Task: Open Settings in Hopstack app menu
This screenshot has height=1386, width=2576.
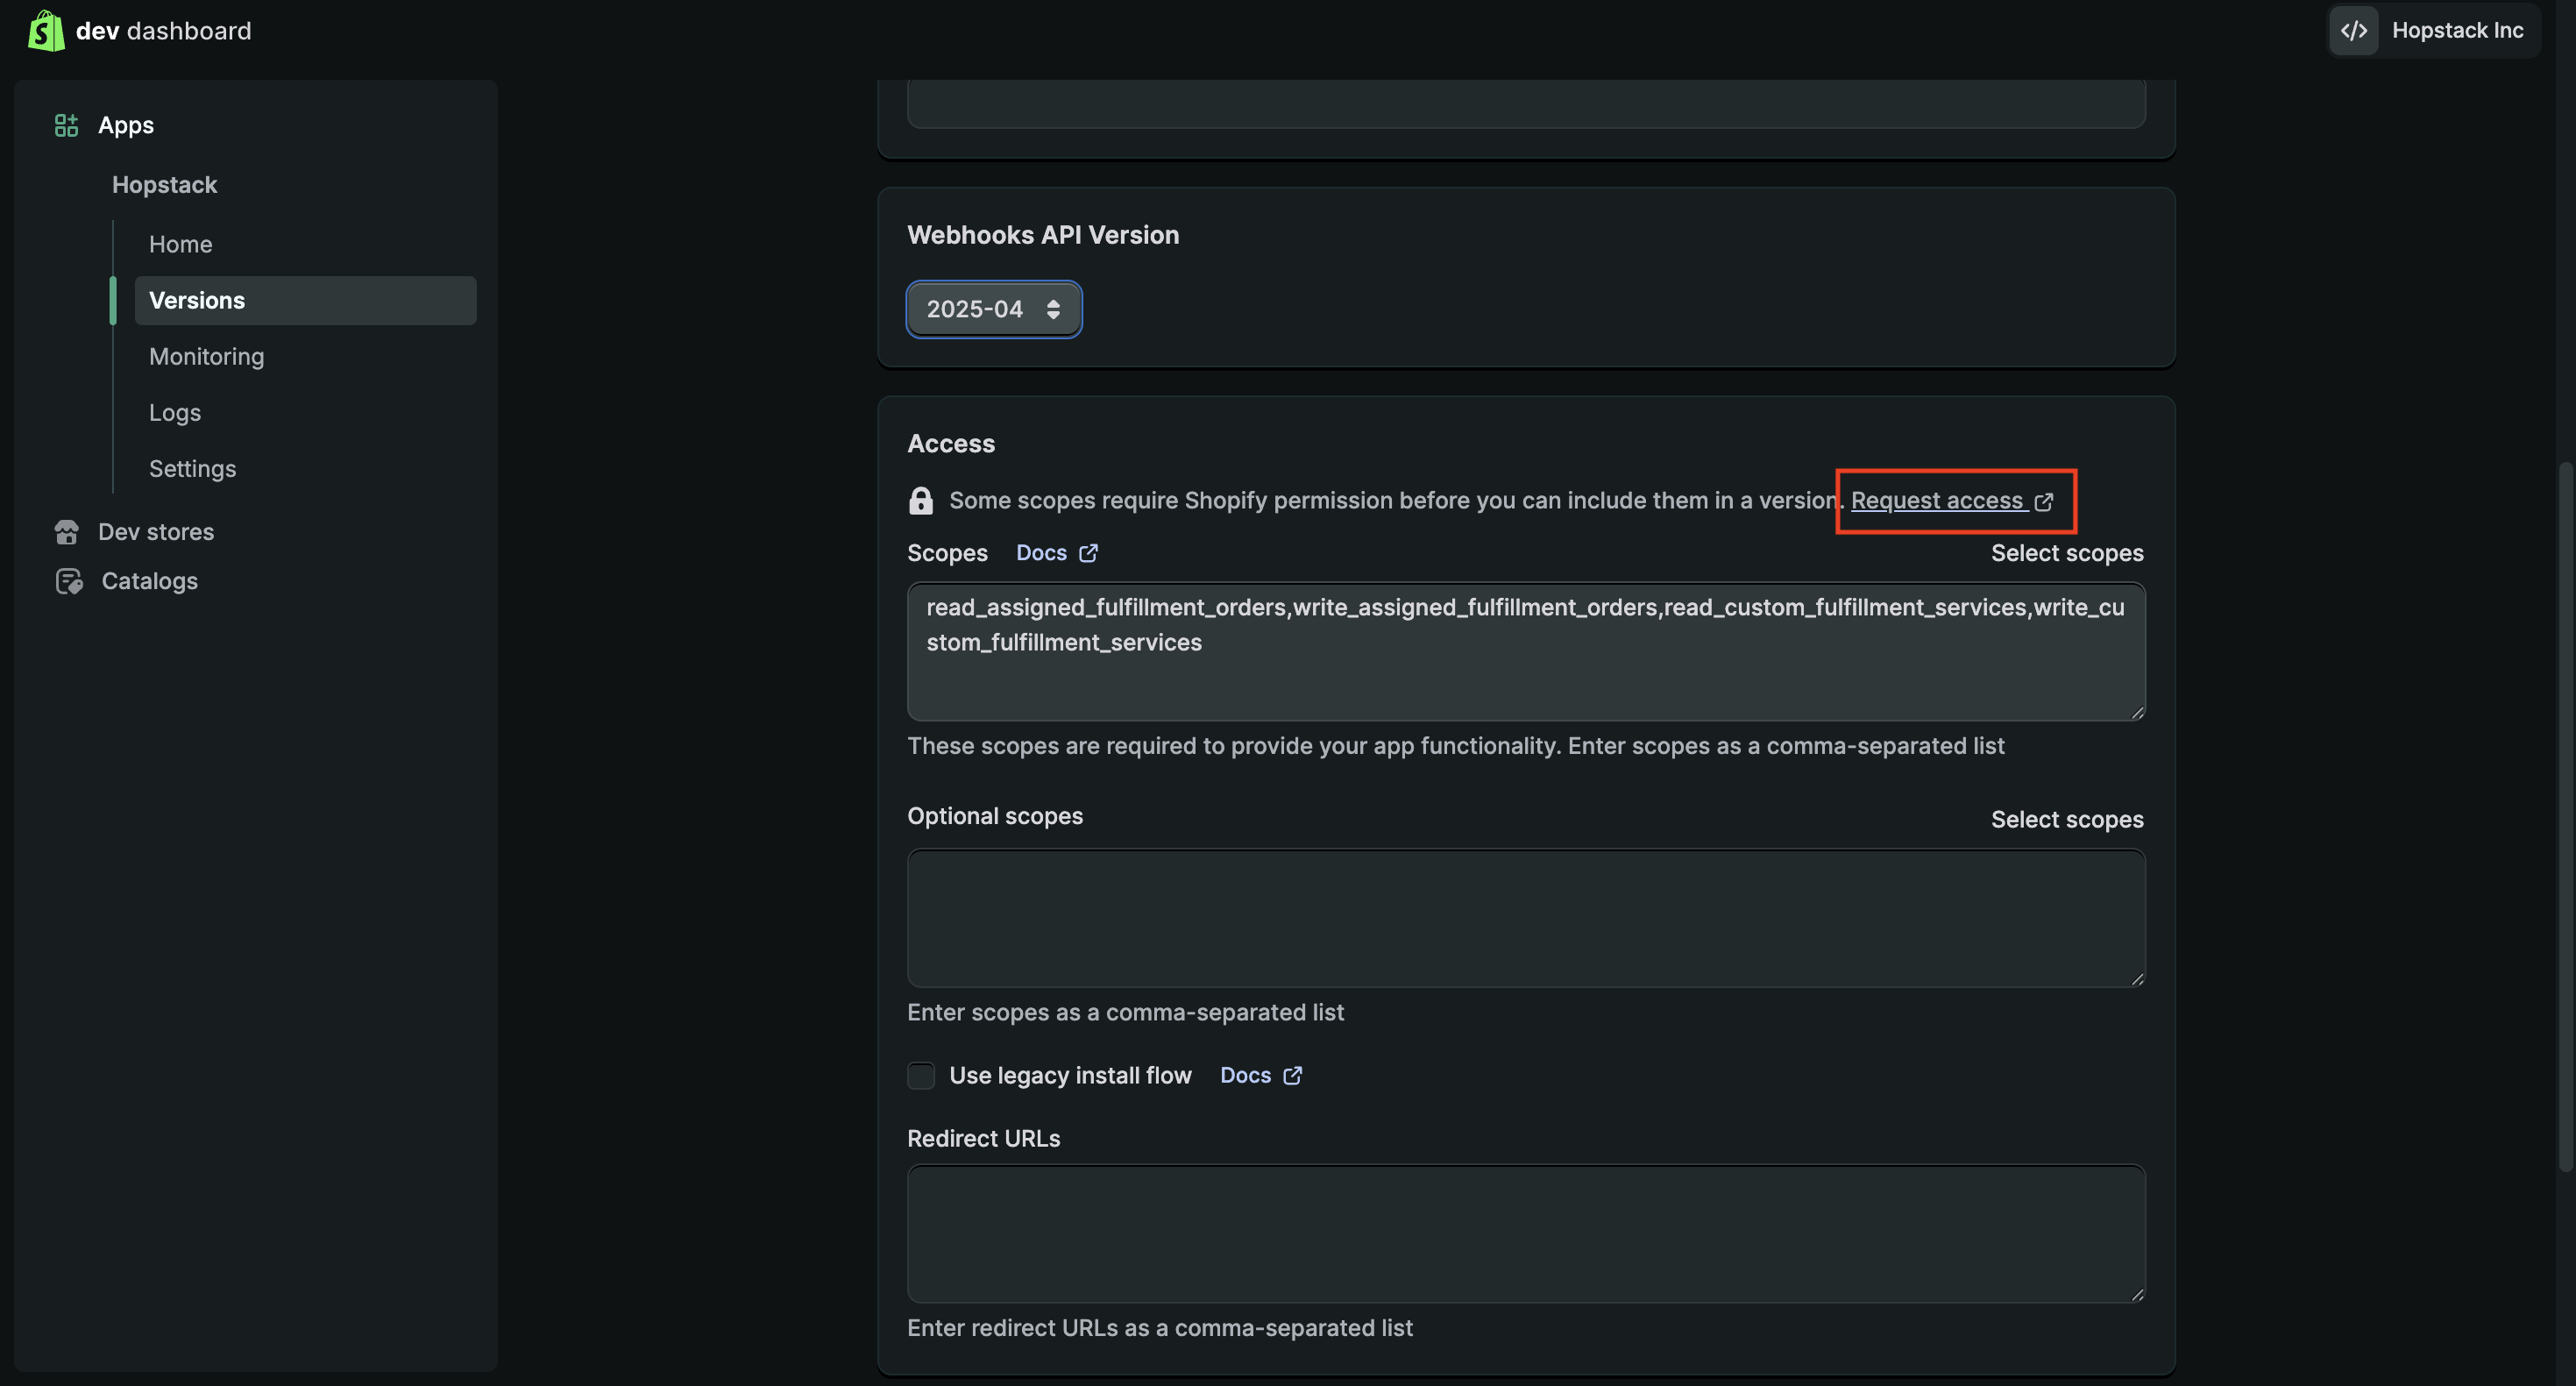Action: pyautogui.click(x=192, y=469)
